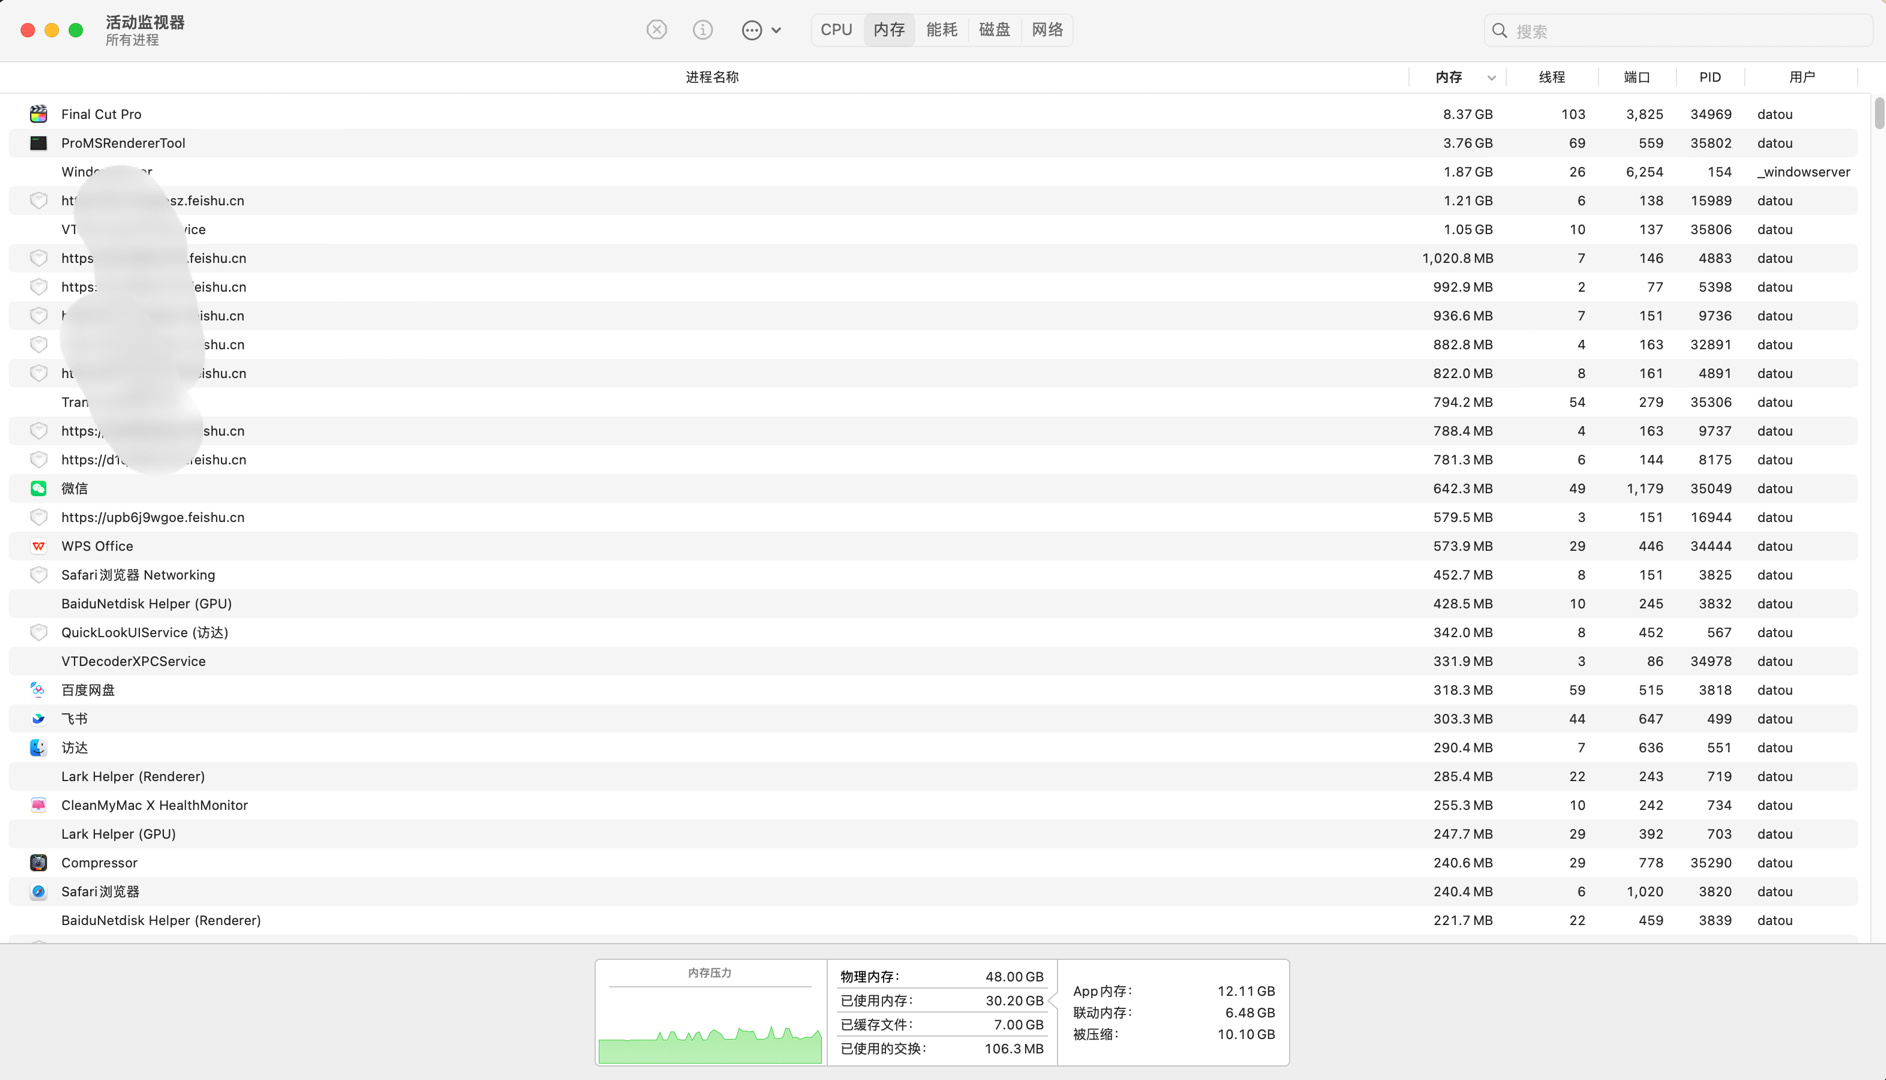Click the 已使用的交换 106.3 MB entry
The image size is (1886, 1080).
pos(941,1049)
